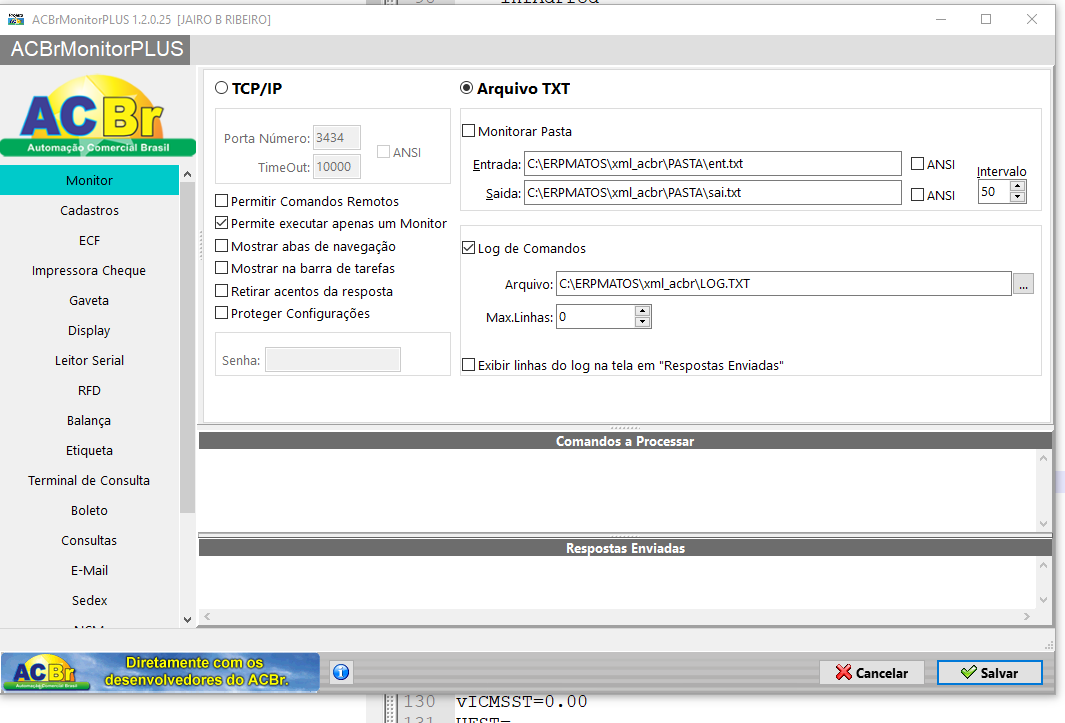Viewport: 1065px width, 723px height.
Task: Click Respostas Enviadas left scroll arrow
Action: (x=208, y=616)
